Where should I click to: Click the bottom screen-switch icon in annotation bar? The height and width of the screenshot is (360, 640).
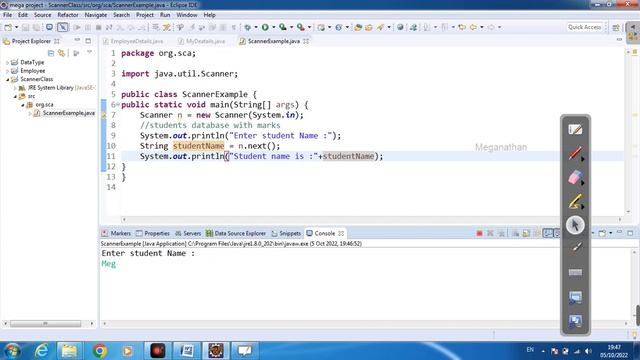575,321
